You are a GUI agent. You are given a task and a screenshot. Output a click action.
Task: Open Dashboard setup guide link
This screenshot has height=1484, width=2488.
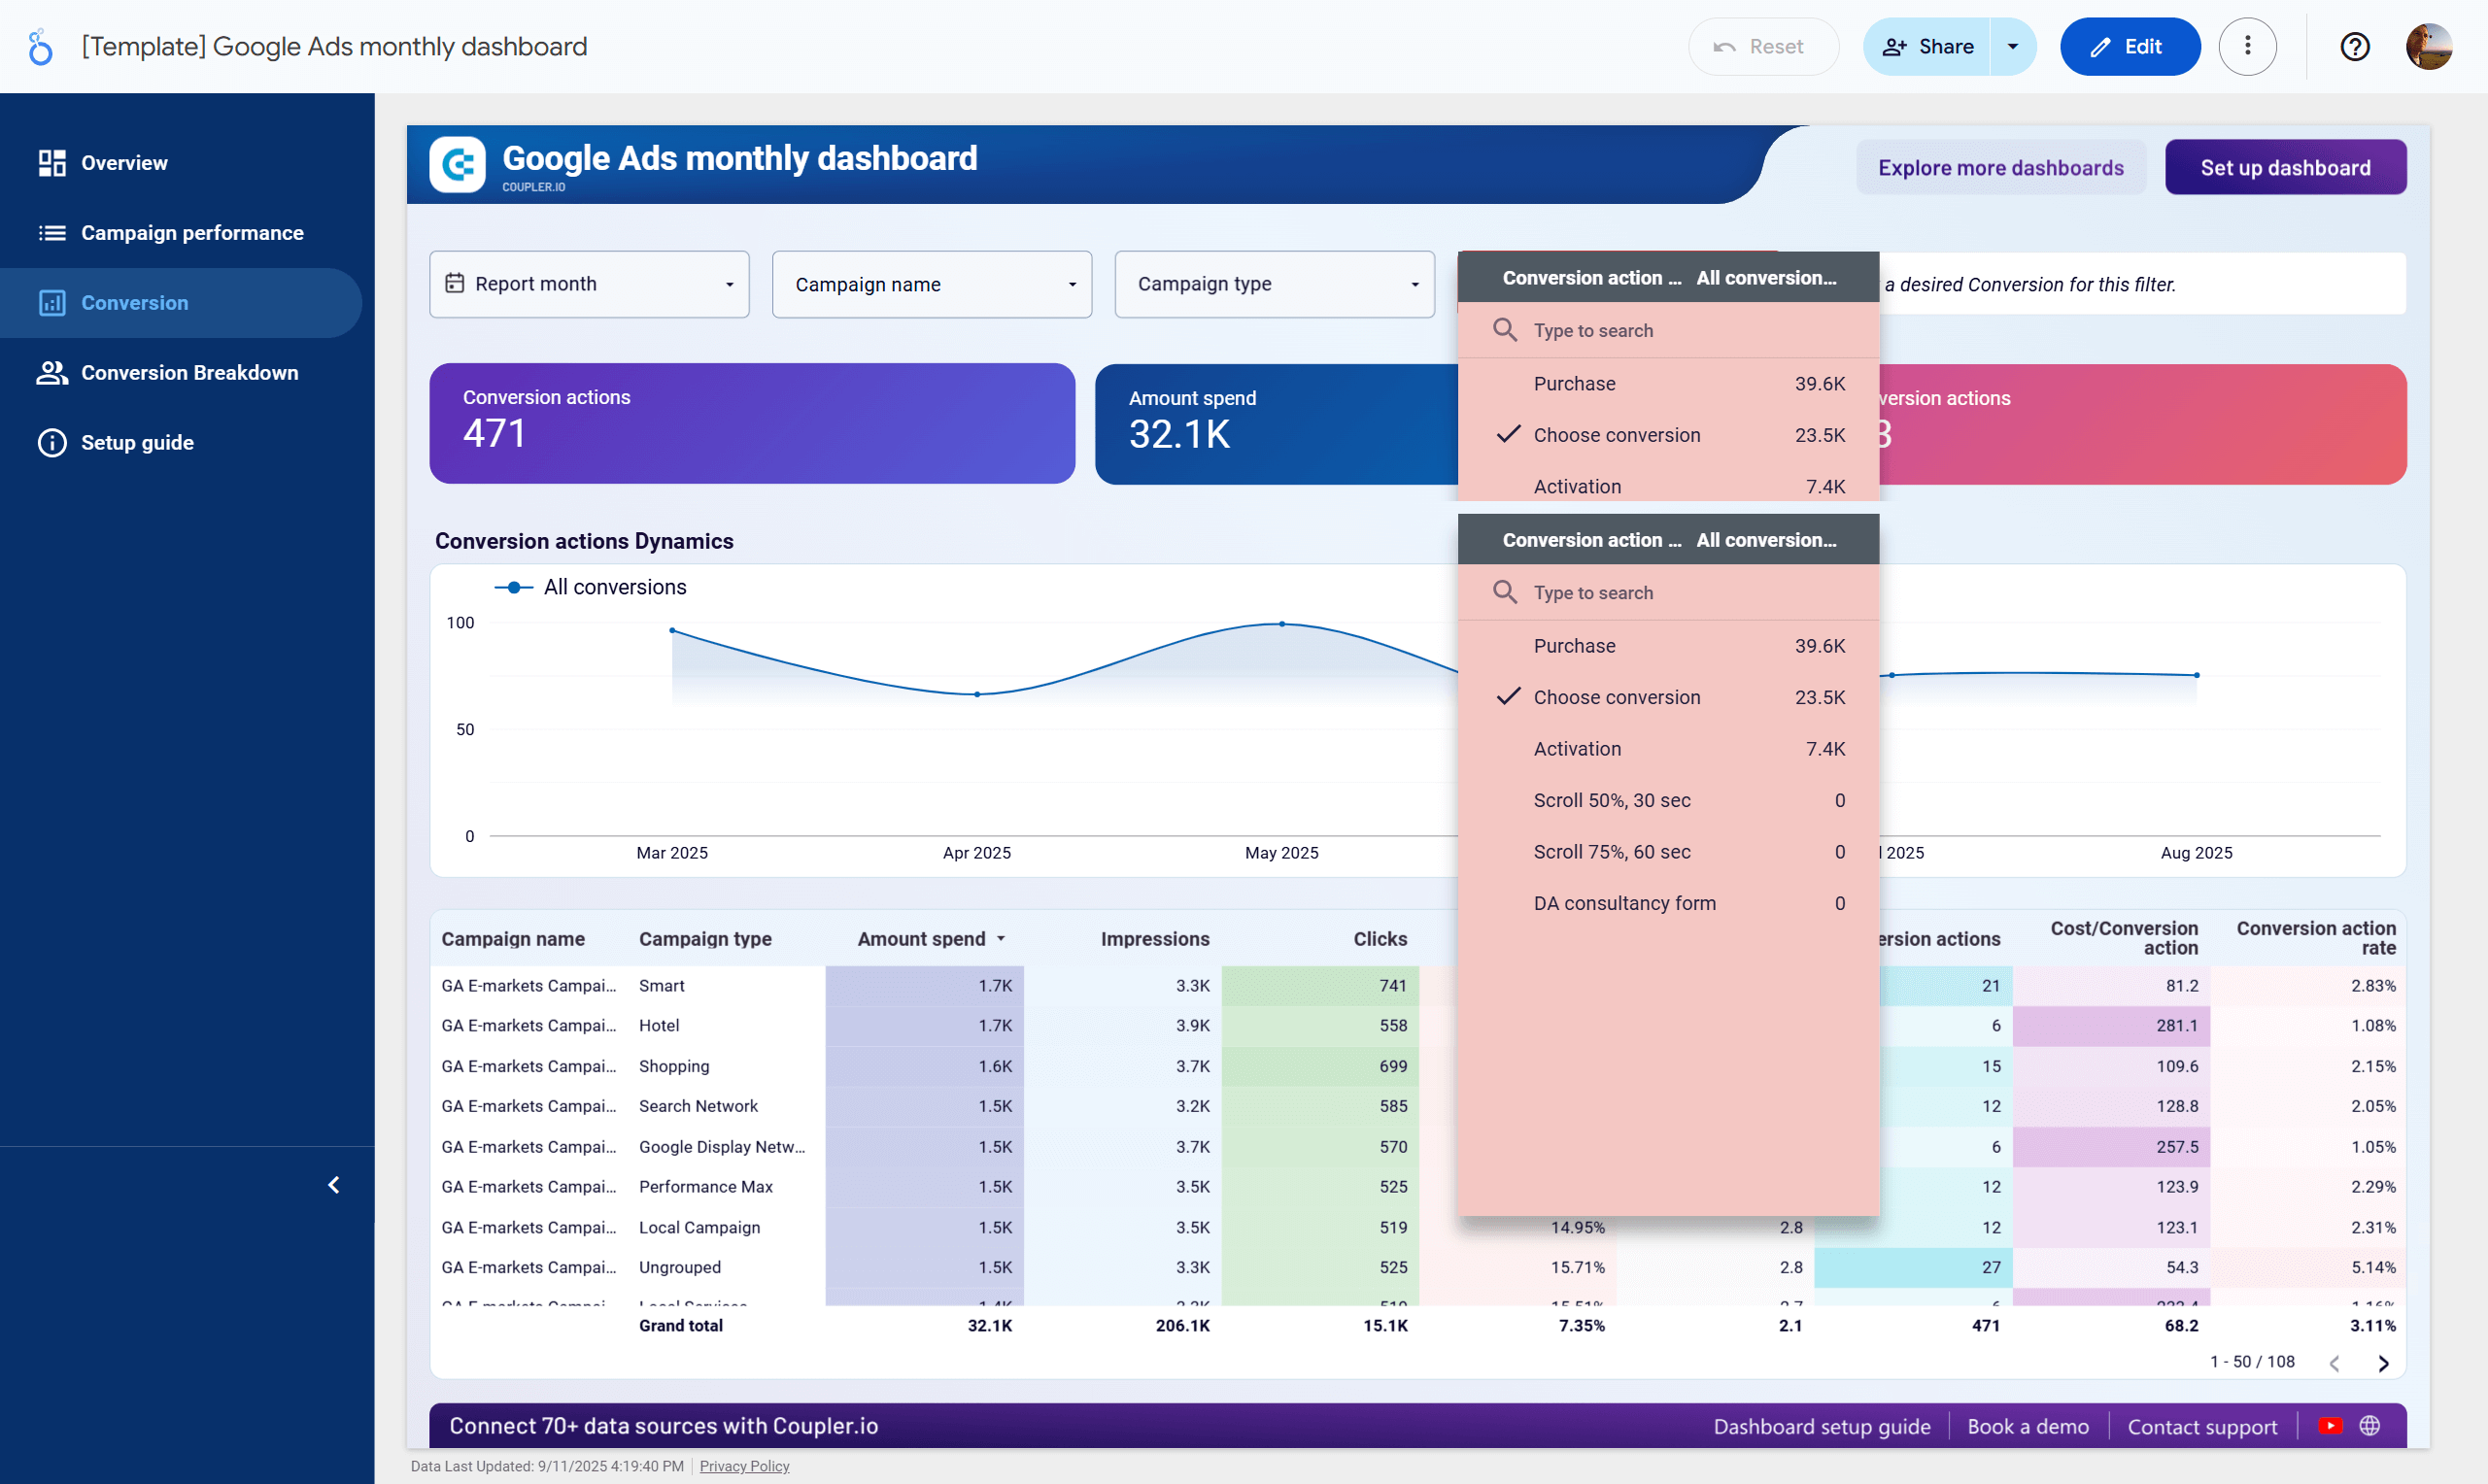tap(1822, 1427)
